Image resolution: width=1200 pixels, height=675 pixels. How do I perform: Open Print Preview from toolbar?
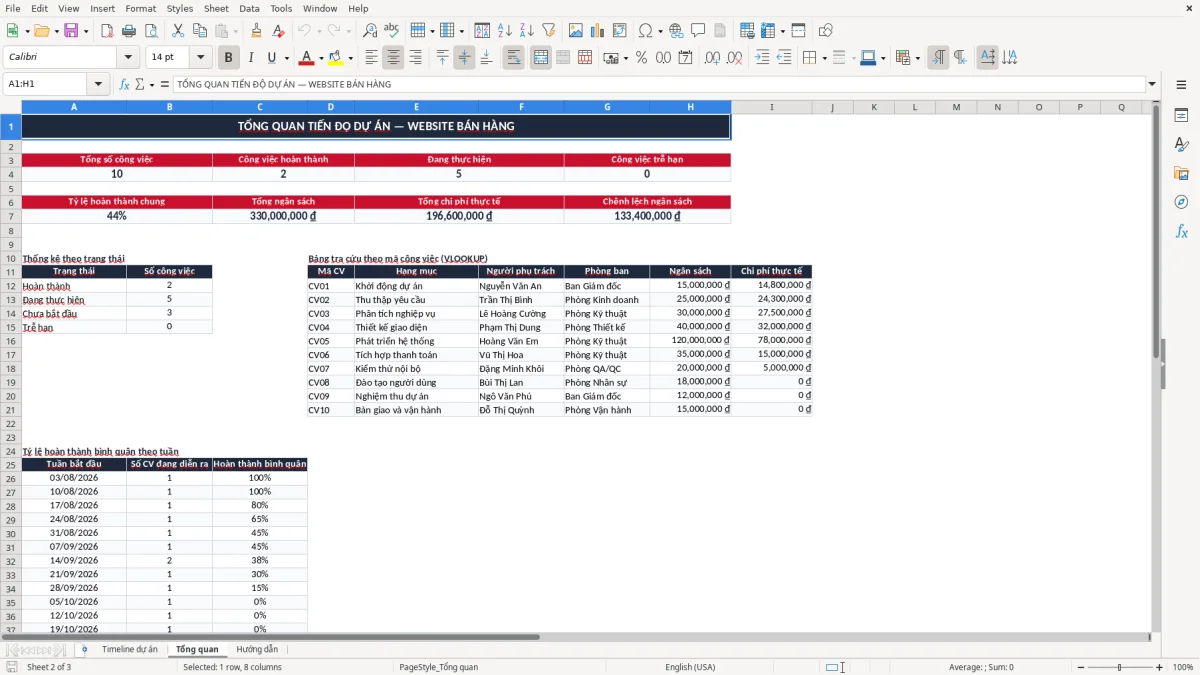tap(151, 31)
